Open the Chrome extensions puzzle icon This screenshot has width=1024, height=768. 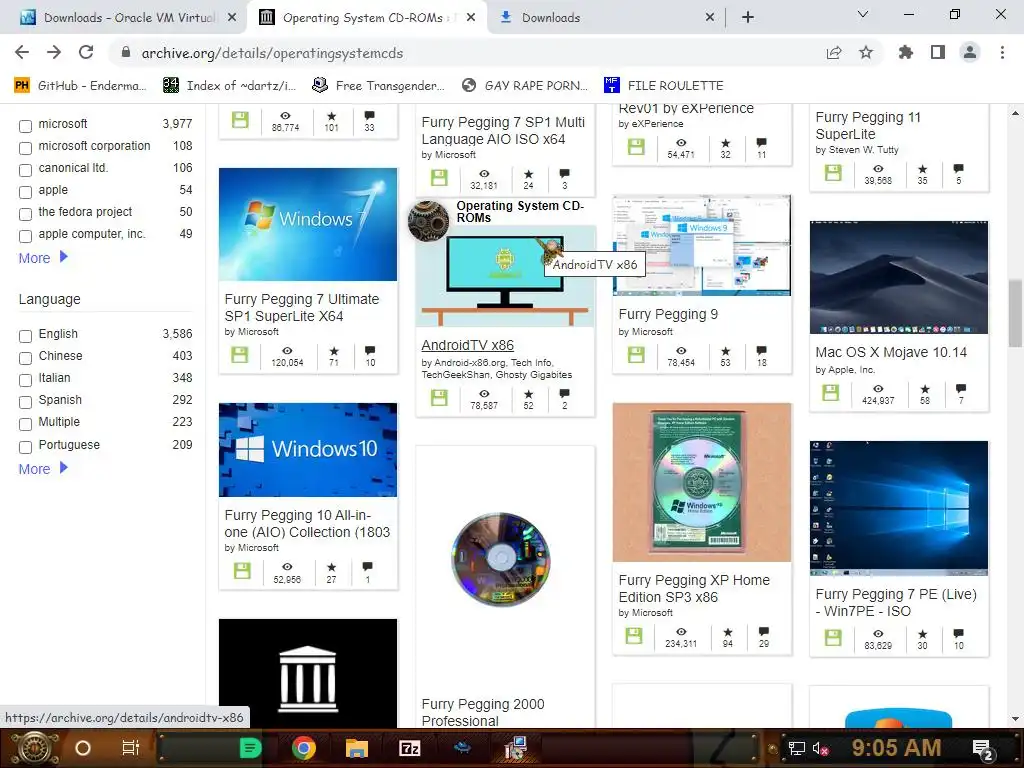(906, 52)
